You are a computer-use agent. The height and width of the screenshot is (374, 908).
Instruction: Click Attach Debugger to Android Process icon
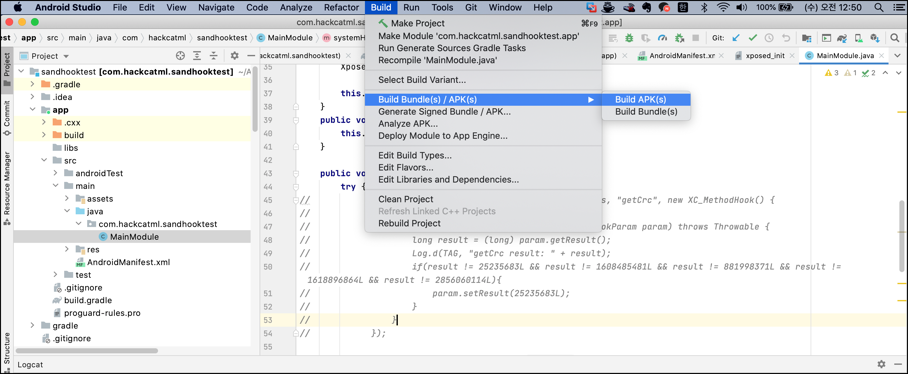pyautogui.click(x=679, y=38)
